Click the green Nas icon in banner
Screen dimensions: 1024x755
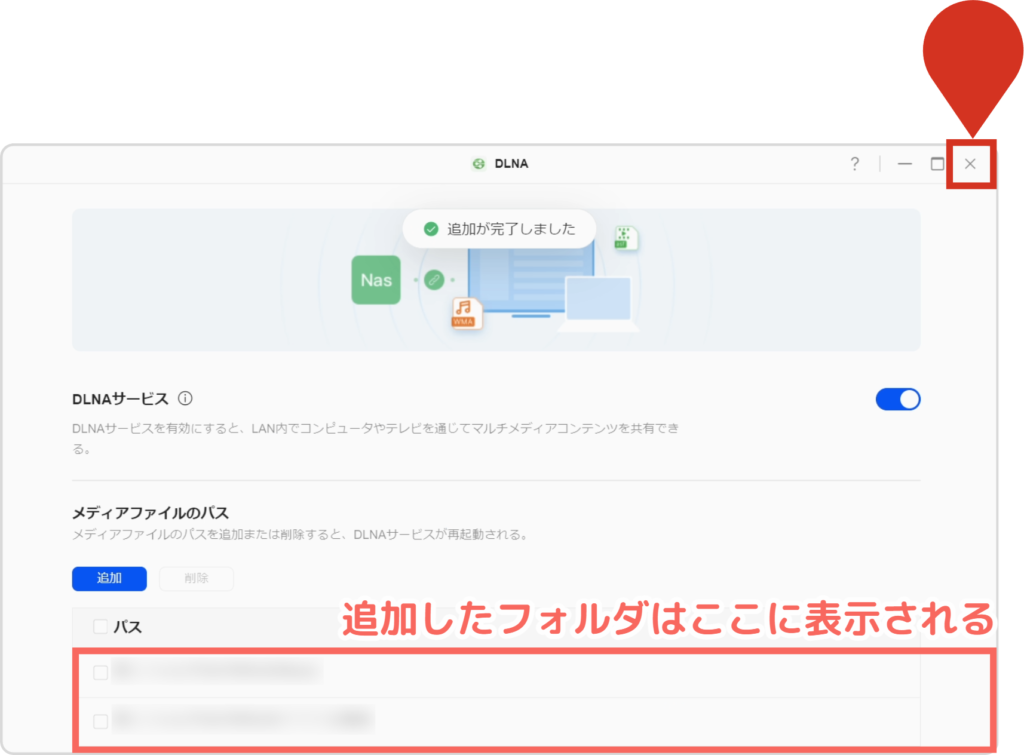[376, 280]
